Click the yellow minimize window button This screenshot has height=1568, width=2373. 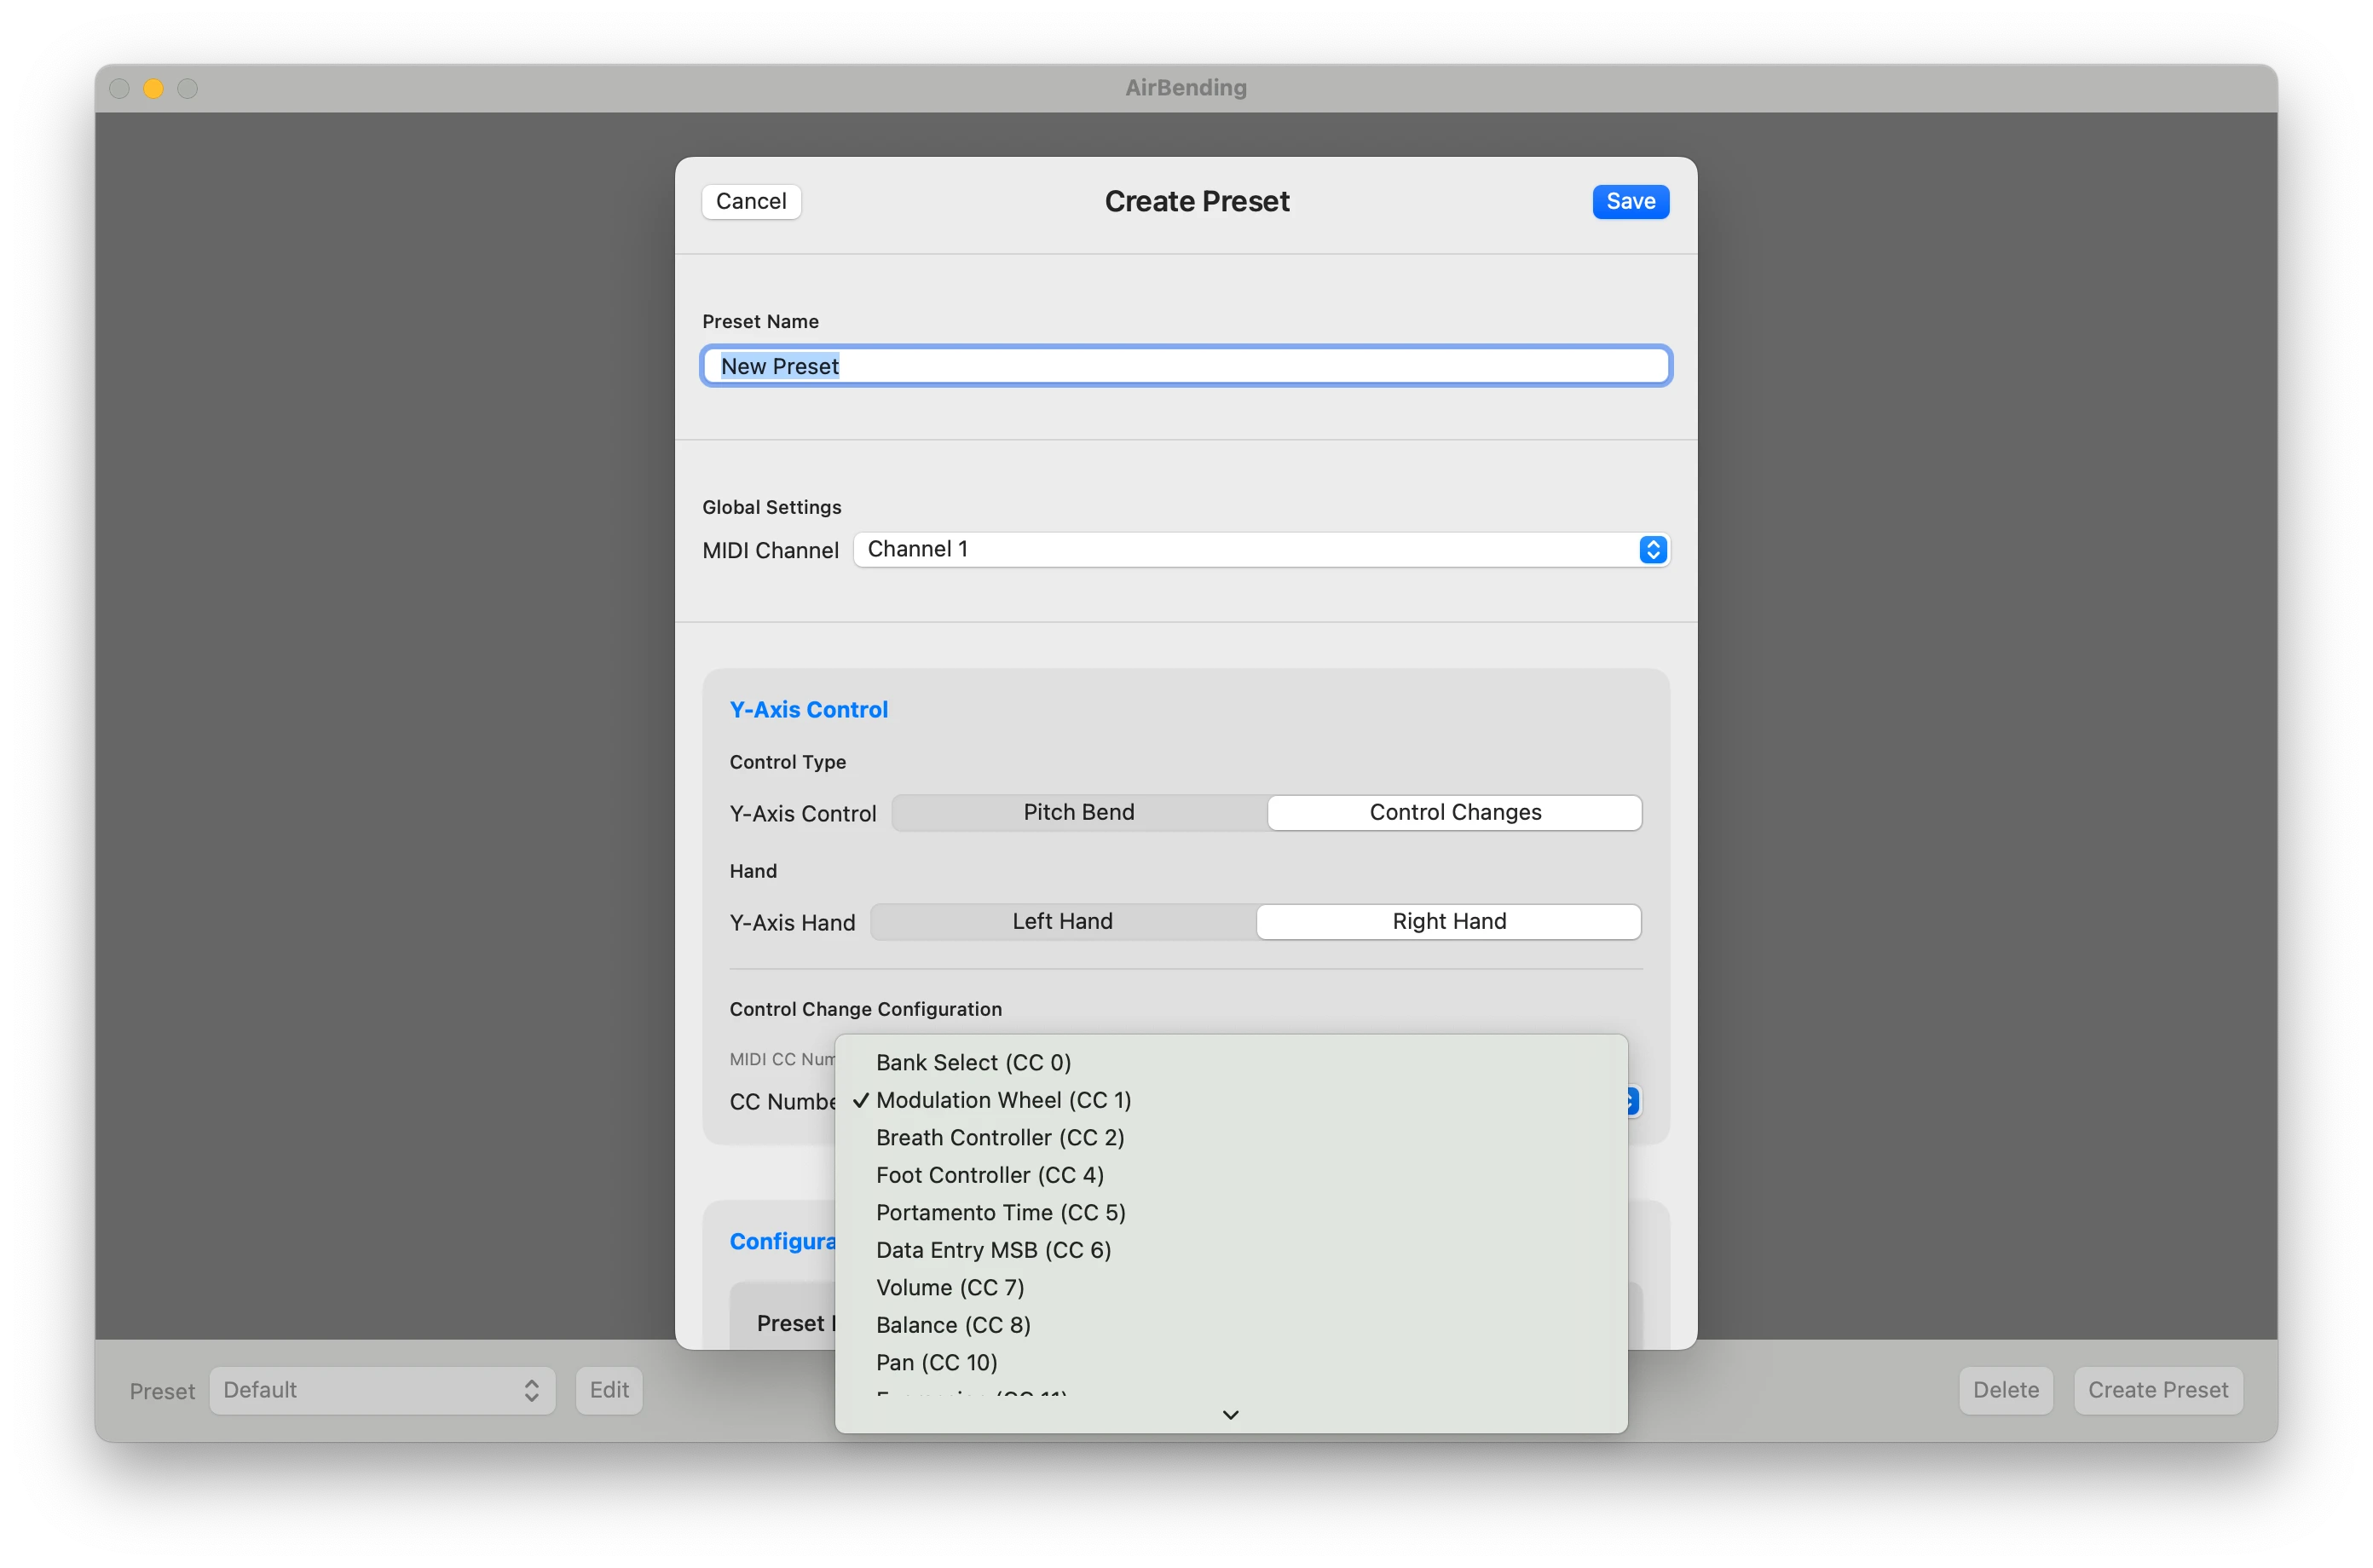tap(153, 88)
